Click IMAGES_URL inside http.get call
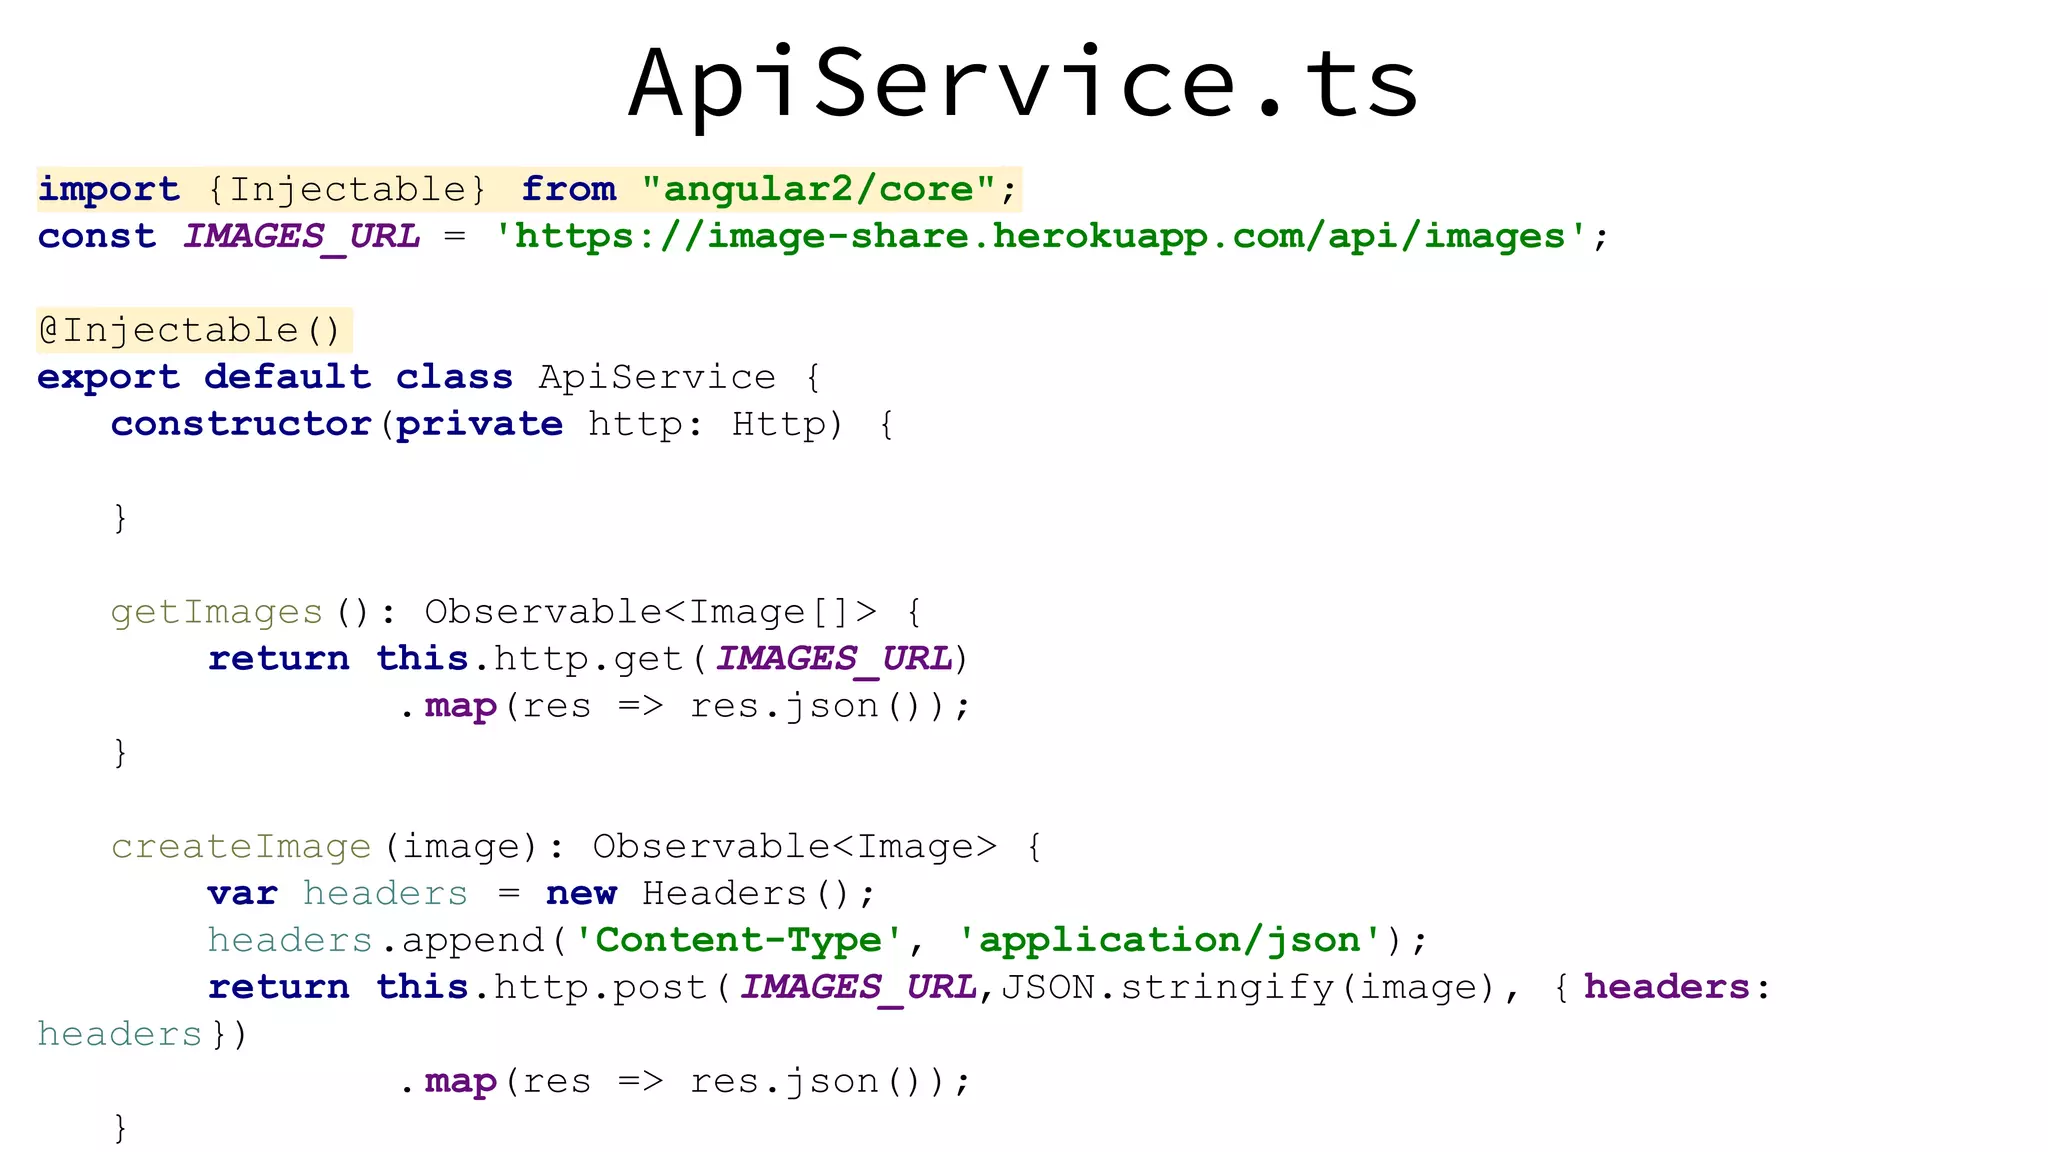The image size is (2048, 1152). pos(834,659)
